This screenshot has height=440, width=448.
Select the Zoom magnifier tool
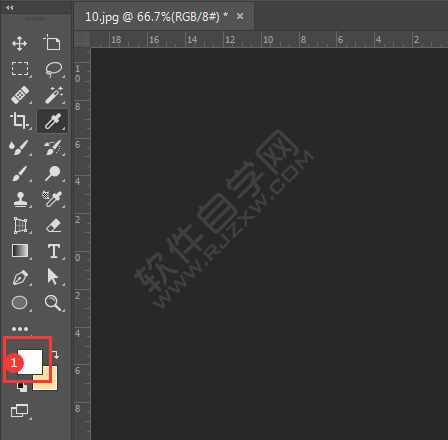click(x=53, y=303)
